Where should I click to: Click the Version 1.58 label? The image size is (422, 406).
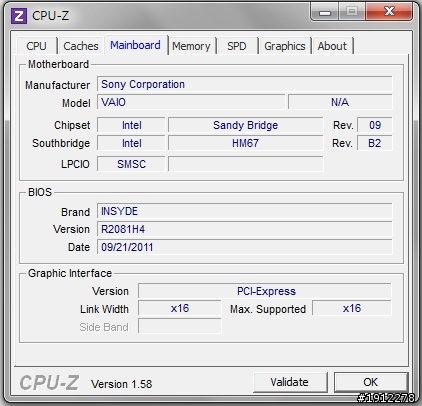(122, 384)
